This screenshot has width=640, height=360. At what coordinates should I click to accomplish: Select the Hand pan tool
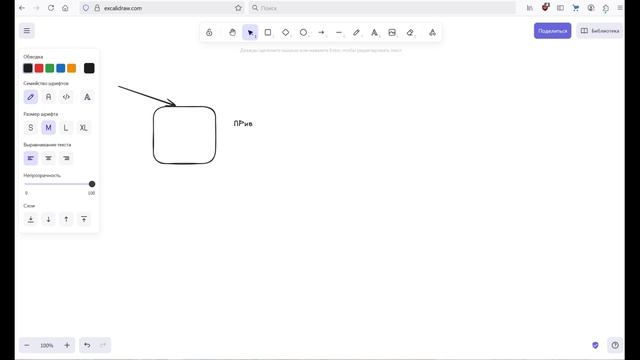click(232, 32)
